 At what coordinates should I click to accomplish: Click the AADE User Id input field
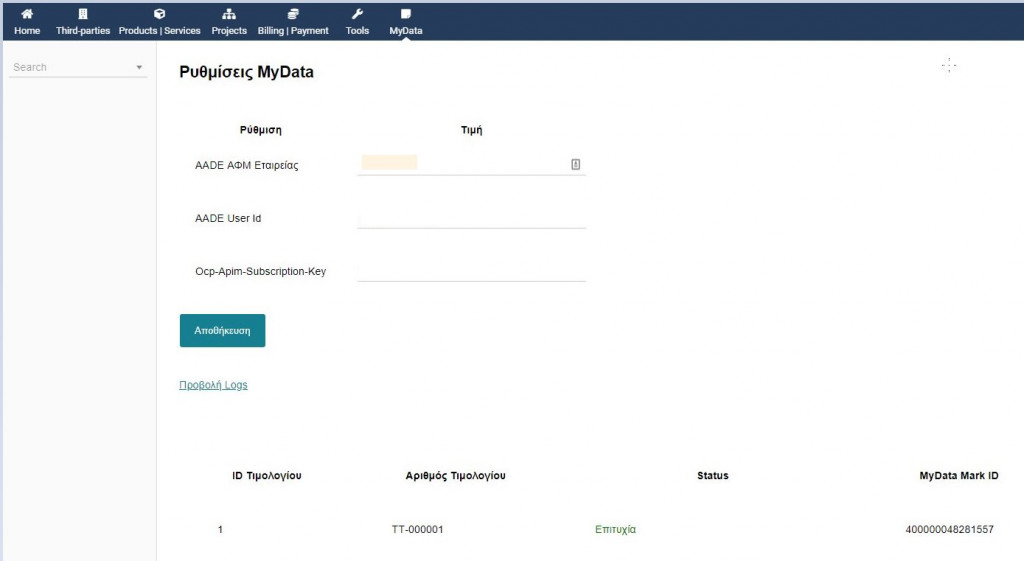(471, 217)
